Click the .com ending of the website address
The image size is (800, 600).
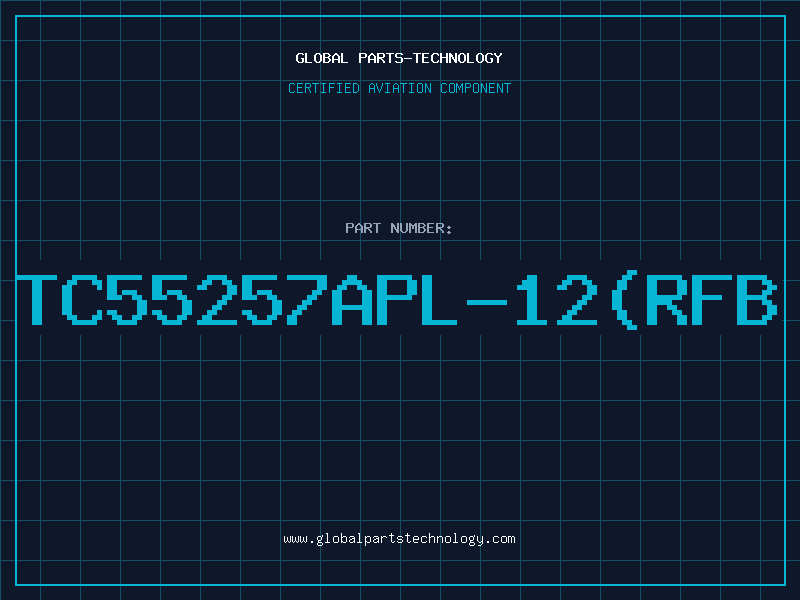tap(499, 539)
